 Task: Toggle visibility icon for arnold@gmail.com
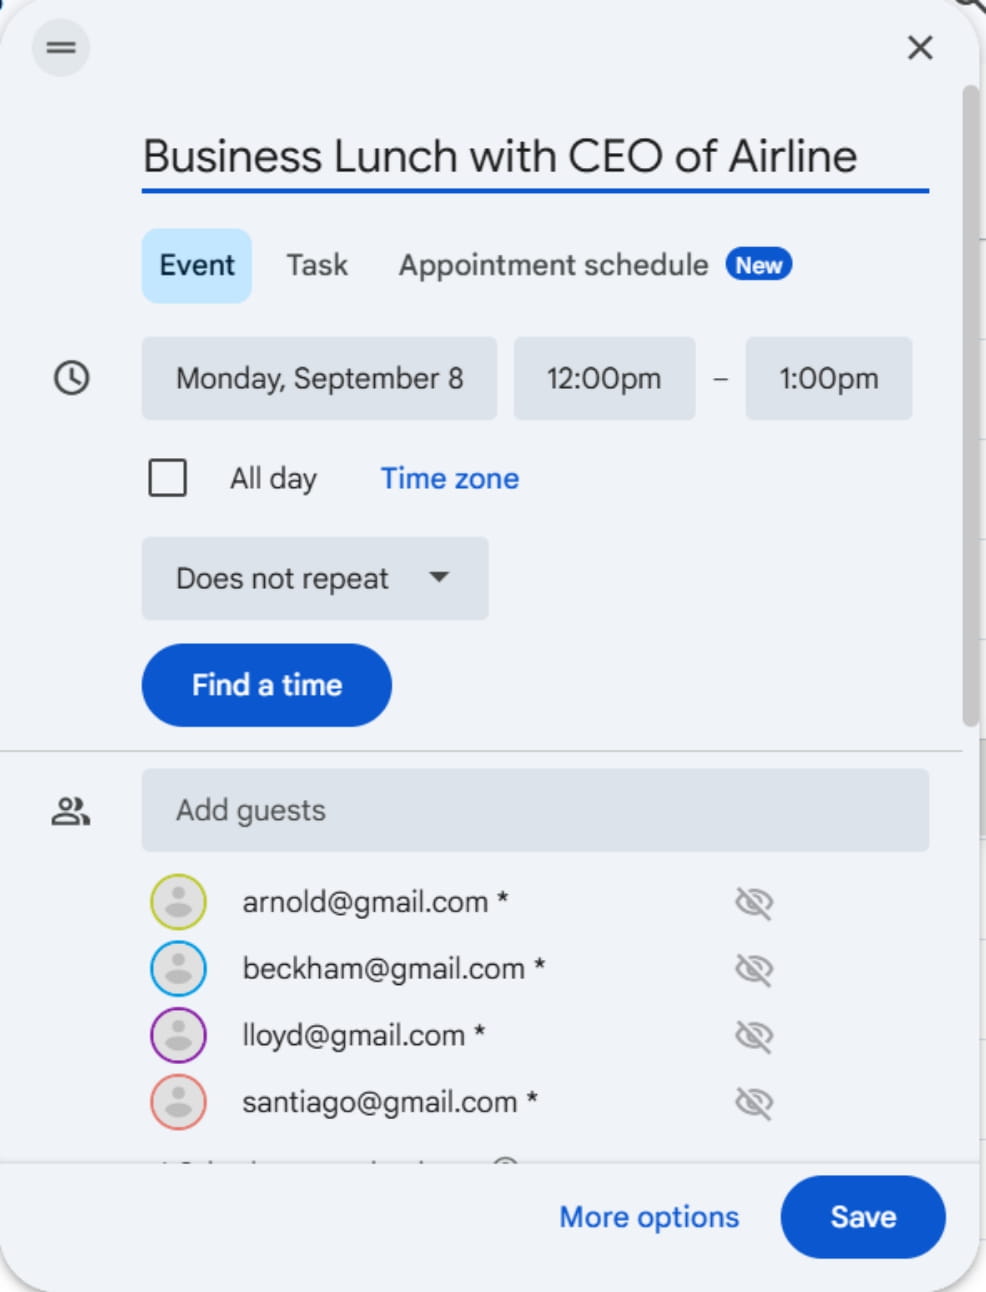754,903
